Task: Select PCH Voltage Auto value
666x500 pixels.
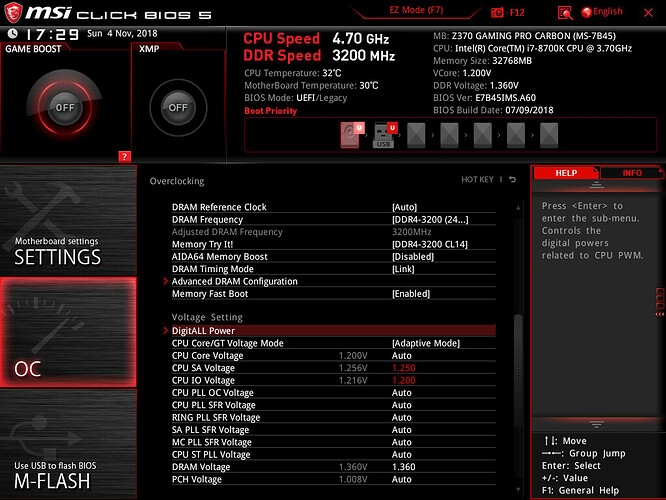Action: coord(401,479)
